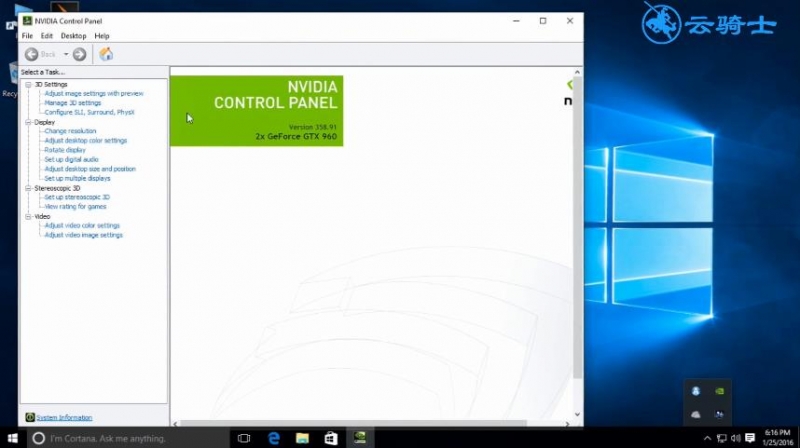This screenshot has height=448, width=800.
Task: Select Adjust desktop color settings
Action: click(86, 140)
